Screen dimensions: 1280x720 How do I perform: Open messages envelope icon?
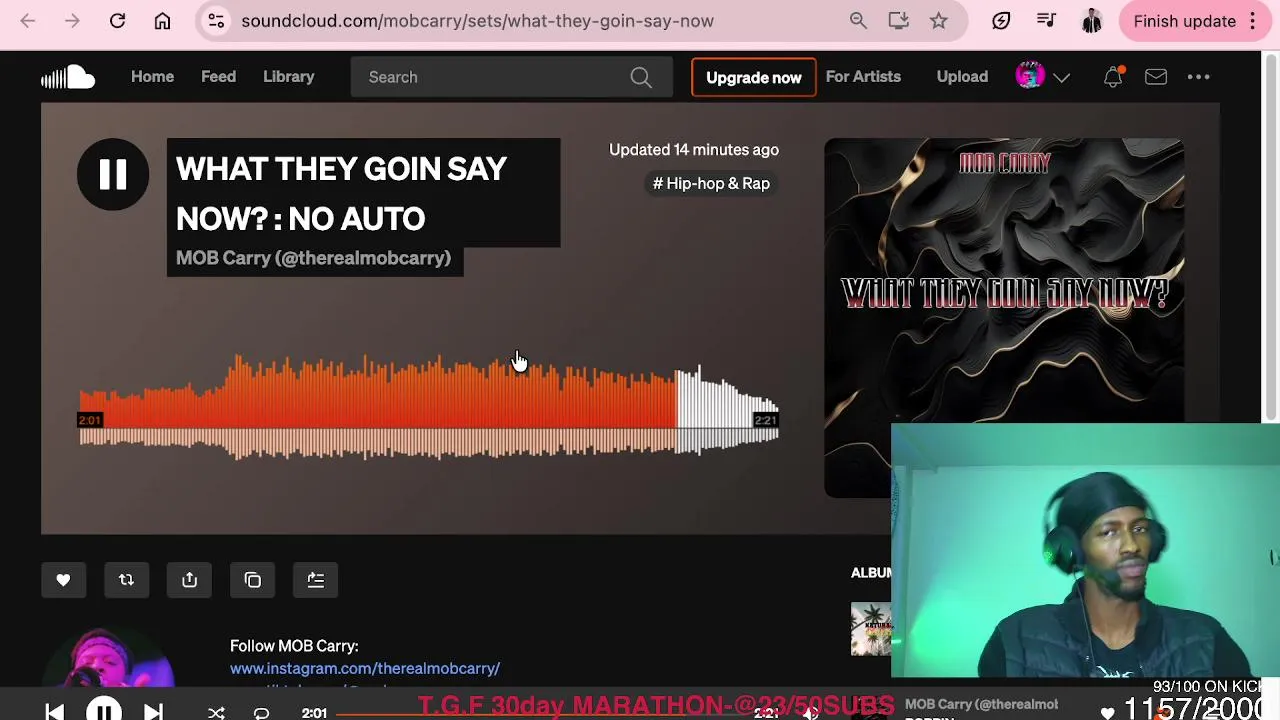[x=1156, y=77]
